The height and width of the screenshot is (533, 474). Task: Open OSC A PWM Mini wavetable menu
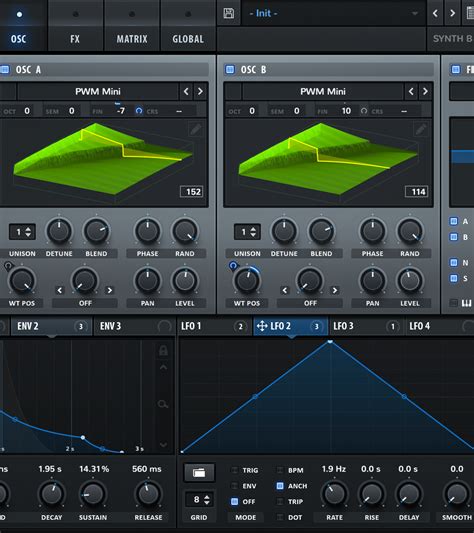(98, 91)
